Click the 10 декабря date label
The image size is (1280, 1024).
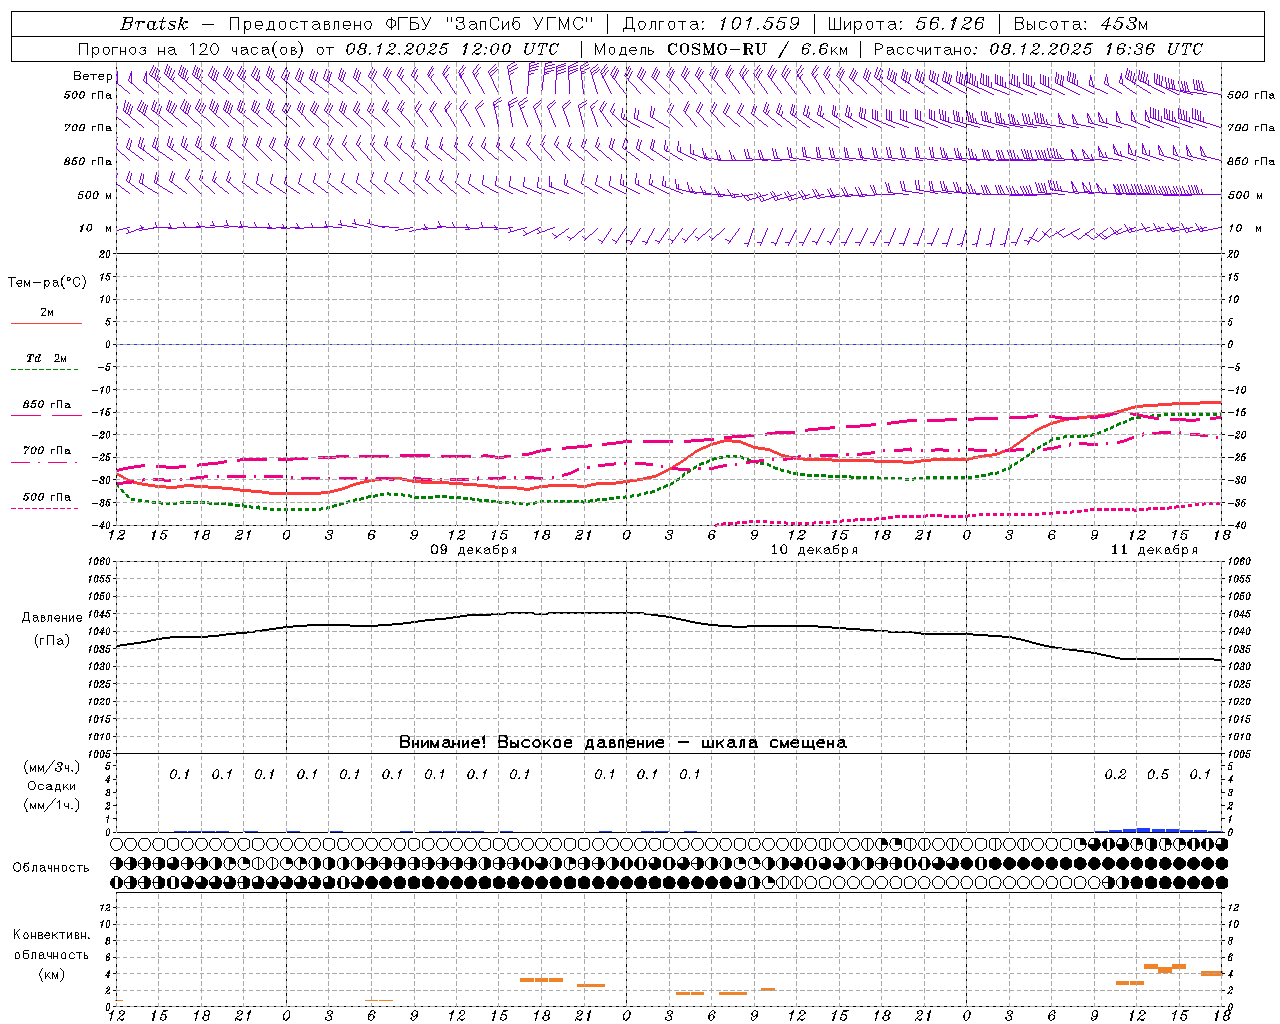[x=814, y=550]
